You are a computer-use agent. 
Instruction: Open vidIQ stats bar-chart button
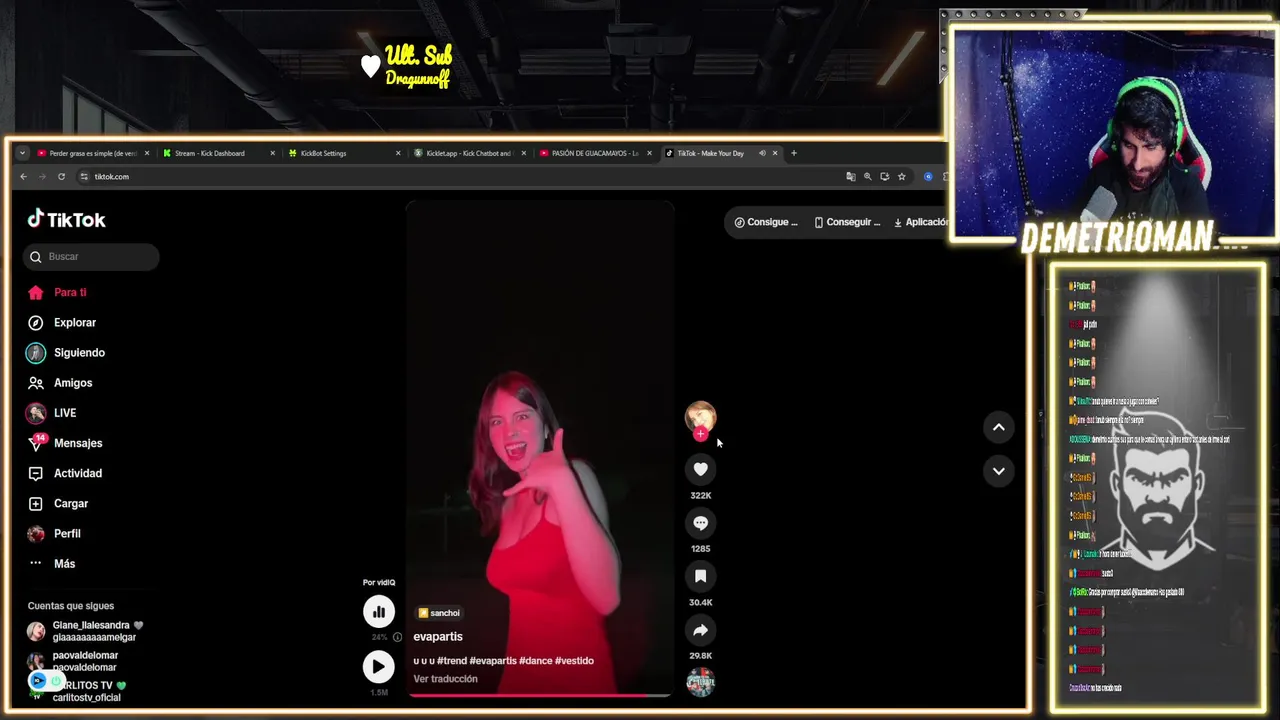(378, 611)
